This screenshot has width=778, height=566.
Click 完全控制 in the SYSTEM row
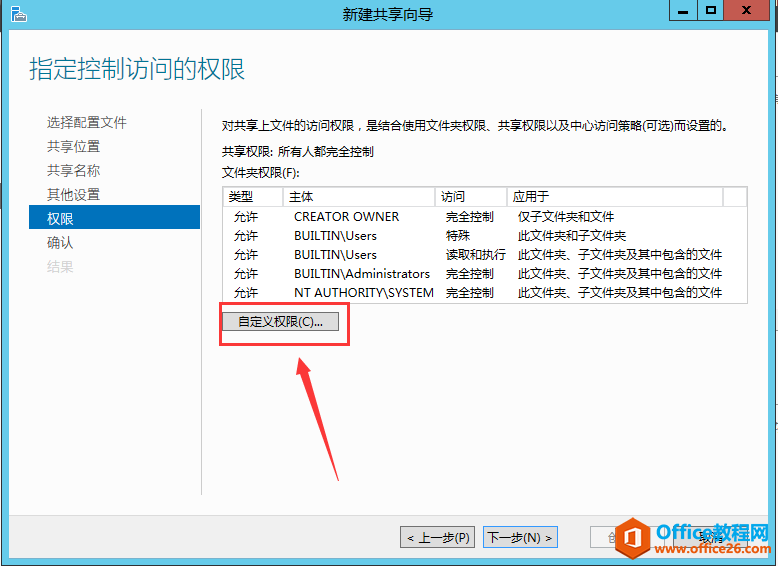point(469,292)
